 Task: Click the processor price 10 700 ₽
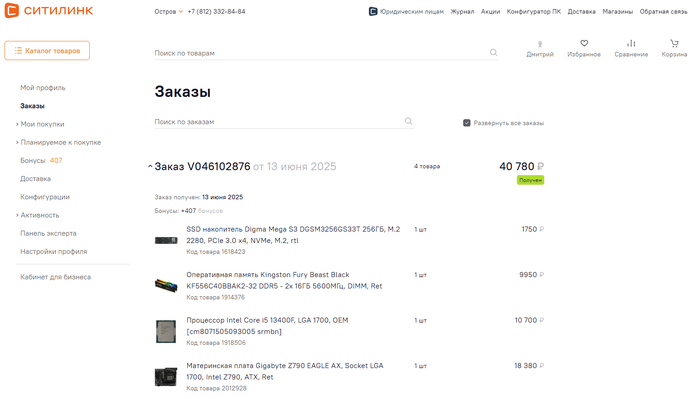(529, 320)
